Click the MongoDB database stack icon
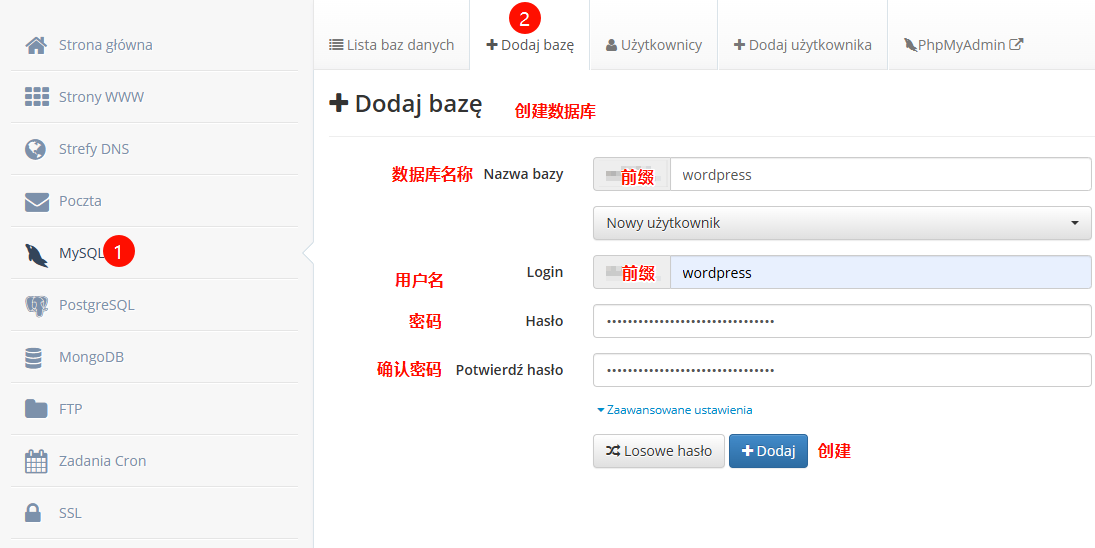The image size is (1095, 548). pyautogui.click(x=35, y=357)
